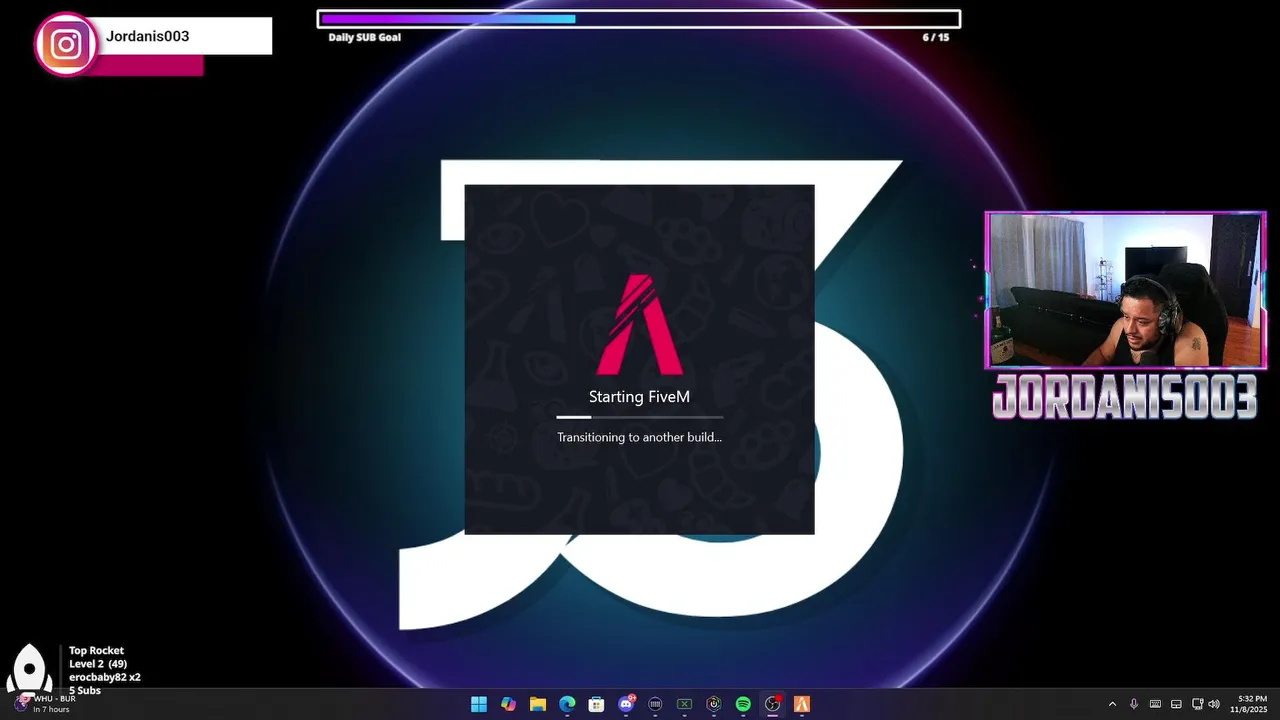
Task: Open the volume tray icon
Action: 1215,704
